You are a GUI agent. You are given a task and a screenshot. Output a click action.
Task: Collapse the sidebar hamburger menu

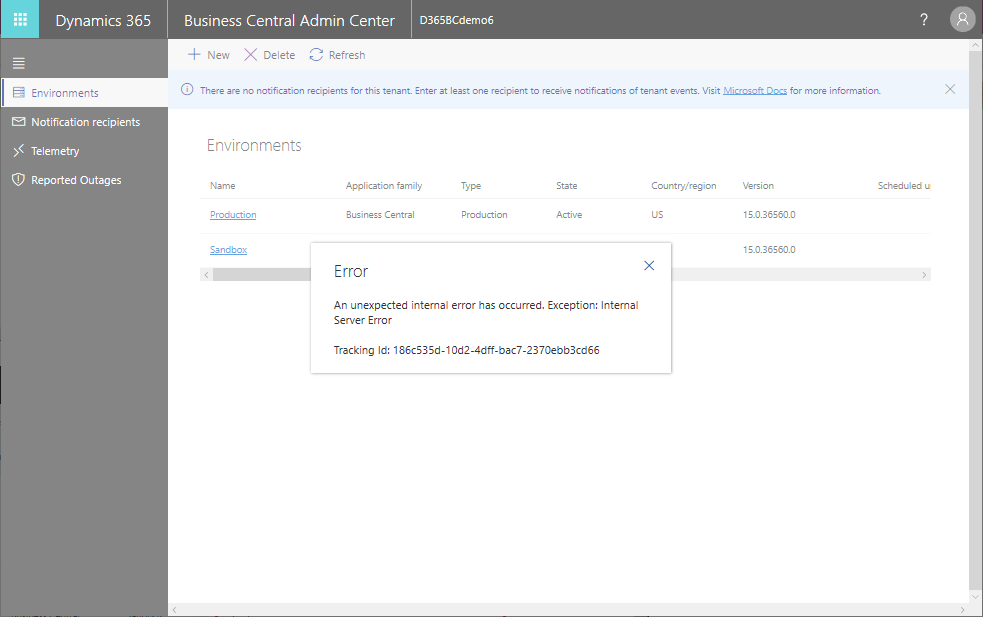click(x=19, y=63)
